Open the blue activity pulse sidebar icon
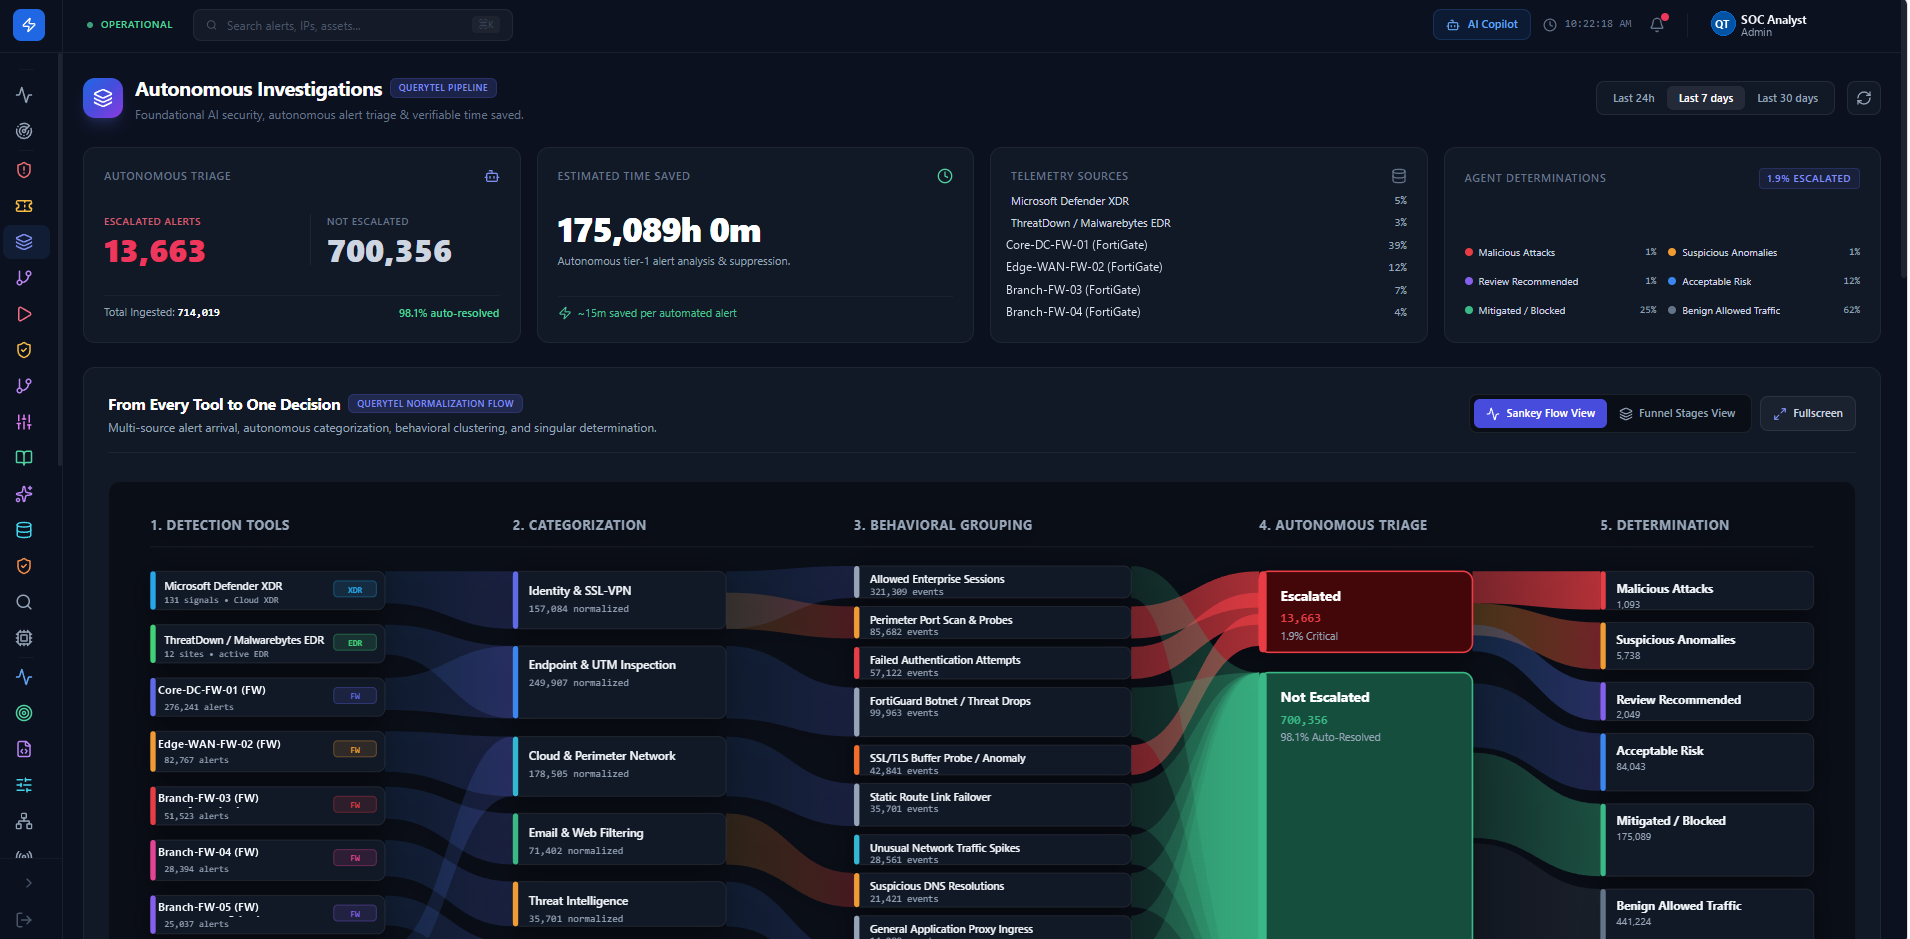Image resolution: width=1910 pixels, height=939 pixels. pos(24,677)
